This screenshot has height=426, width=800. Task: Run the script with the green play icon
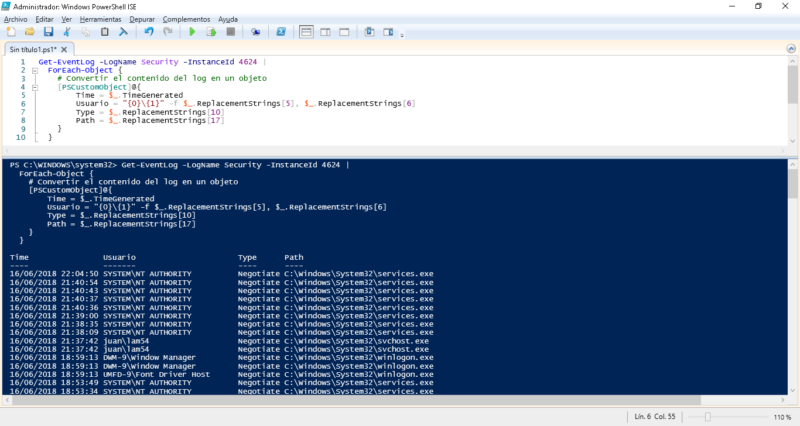192,32
